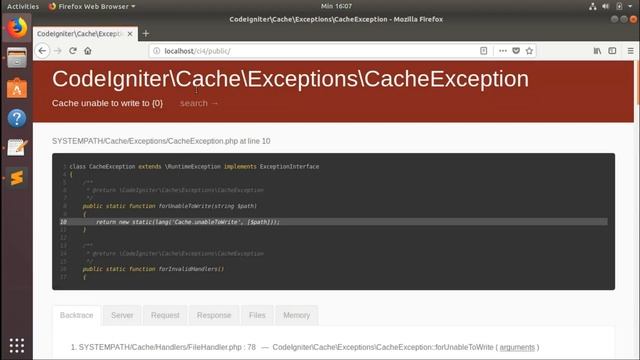Image resolution: width=640 pixels, height=360 pixels.
Task: Click the CodeIgniter\Cache\Exceptions\CacheException heading
Action: click(290, 79)
